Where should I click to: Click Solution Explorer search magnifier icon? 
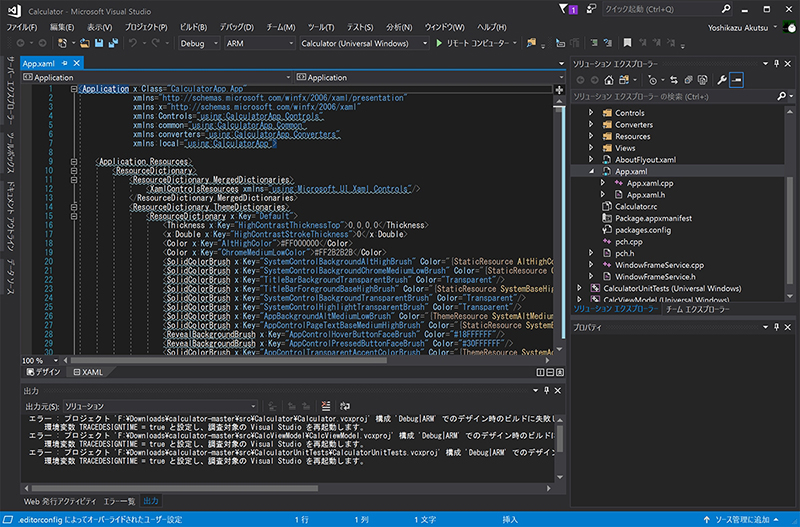pyautogui.click(x=781, y=96)
